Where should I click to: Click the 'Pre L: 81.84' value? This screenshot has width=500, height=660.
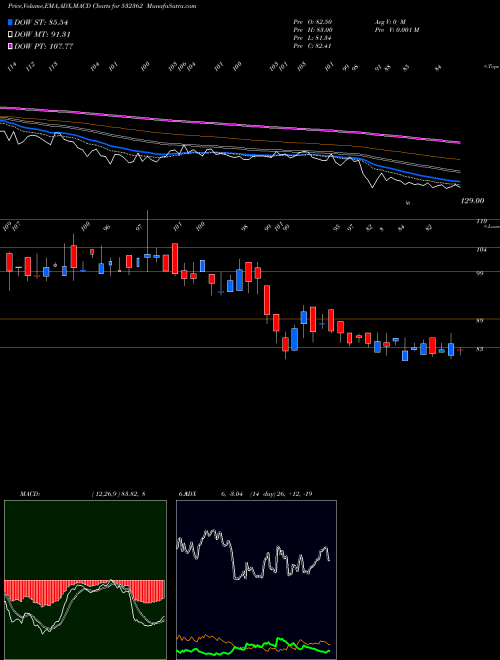tap(313, 38)
